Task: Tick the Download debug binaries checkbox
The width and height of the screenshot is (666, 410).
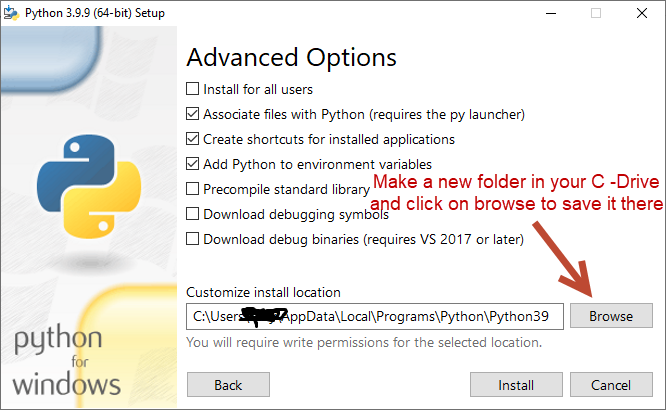Action: (x=193, y=239)
